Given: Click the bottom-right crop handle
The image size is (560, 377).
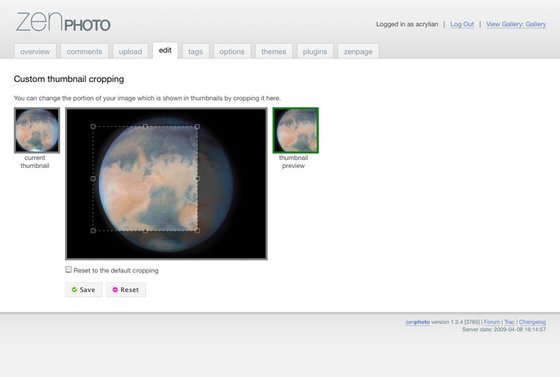Looking at the screenshot, I should [198, 231].
